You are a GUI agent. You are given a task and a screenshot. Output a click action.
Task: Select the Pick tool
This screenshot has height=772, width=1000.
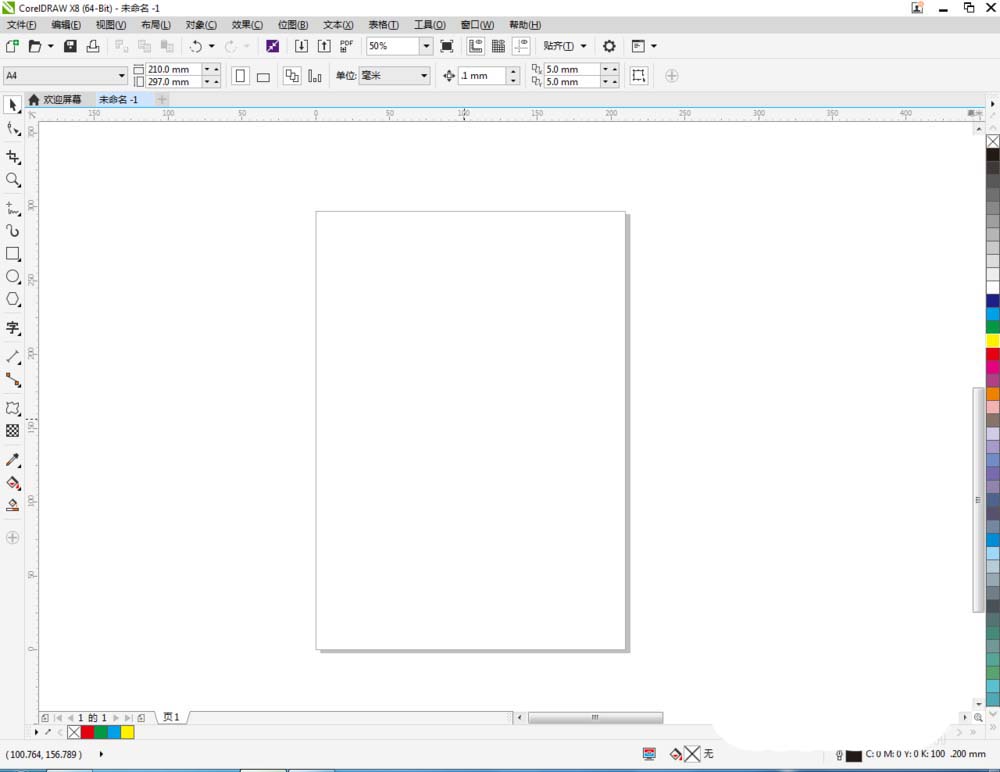click(13, 105)
